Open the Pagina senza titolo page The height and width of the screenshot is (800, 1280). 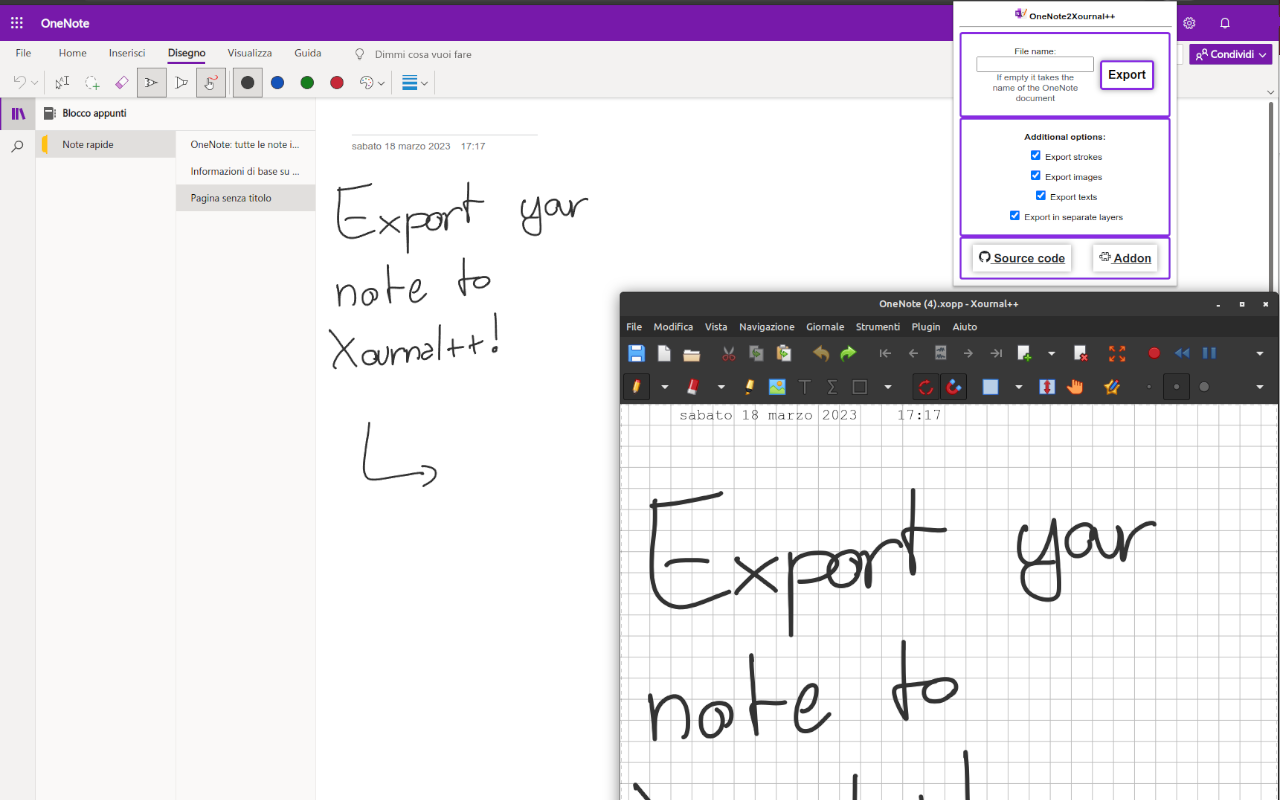(246, 198)
